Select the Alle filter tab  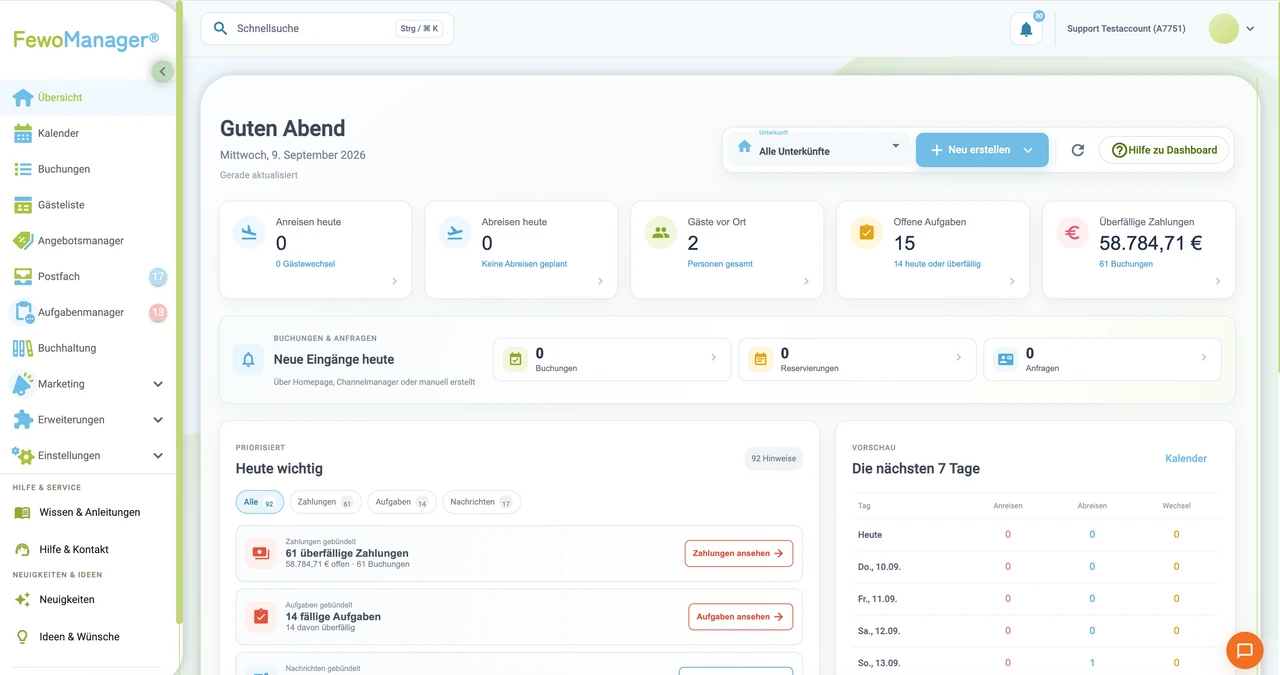(x=260, y=502)
